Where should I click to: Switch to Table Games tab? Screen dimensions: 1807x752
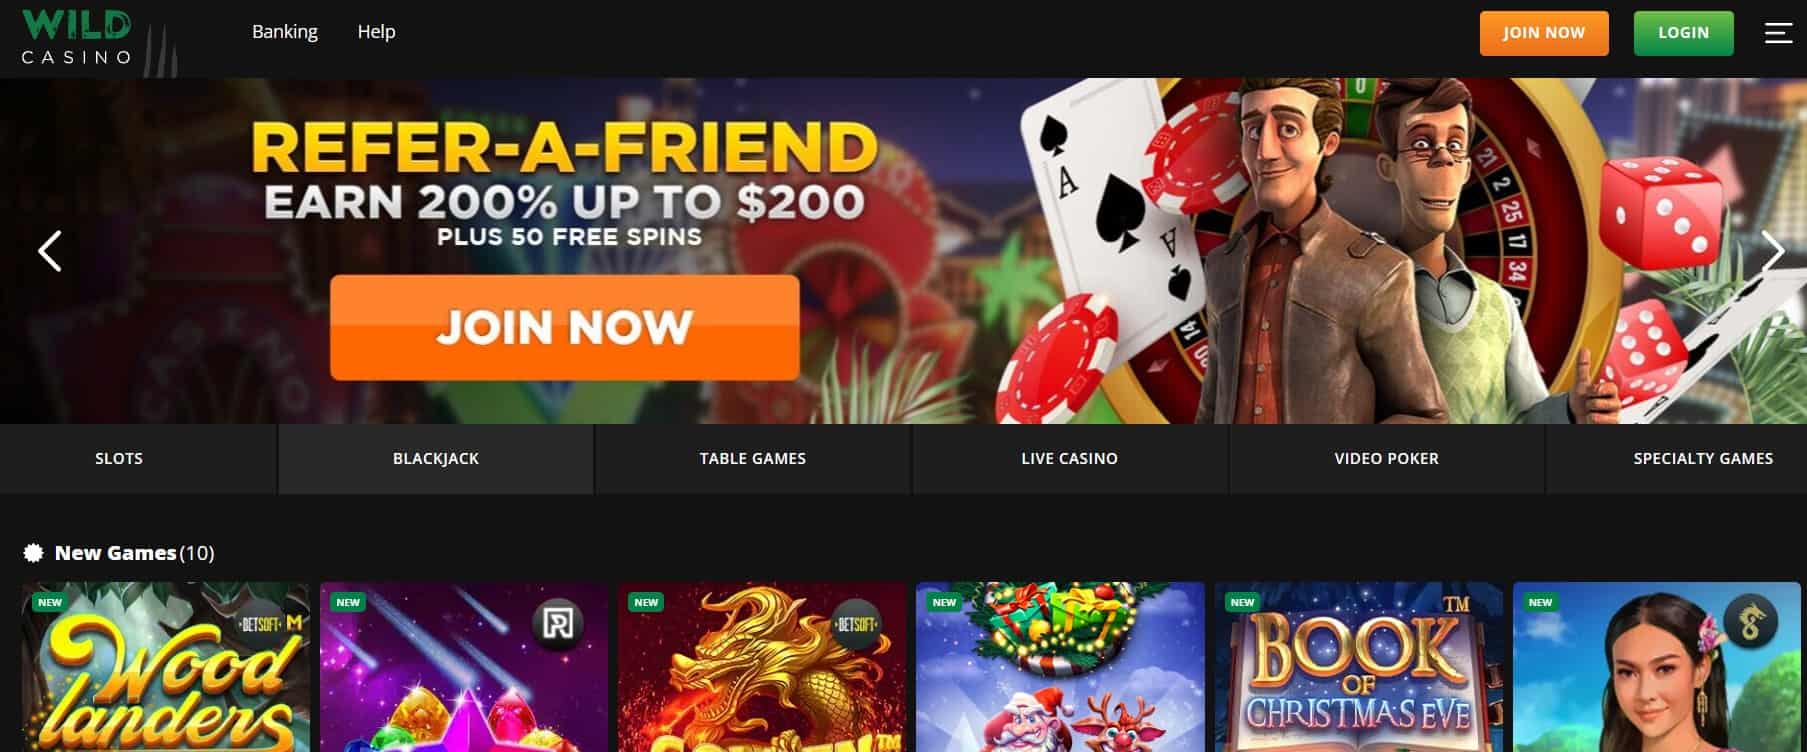point(753,459)
